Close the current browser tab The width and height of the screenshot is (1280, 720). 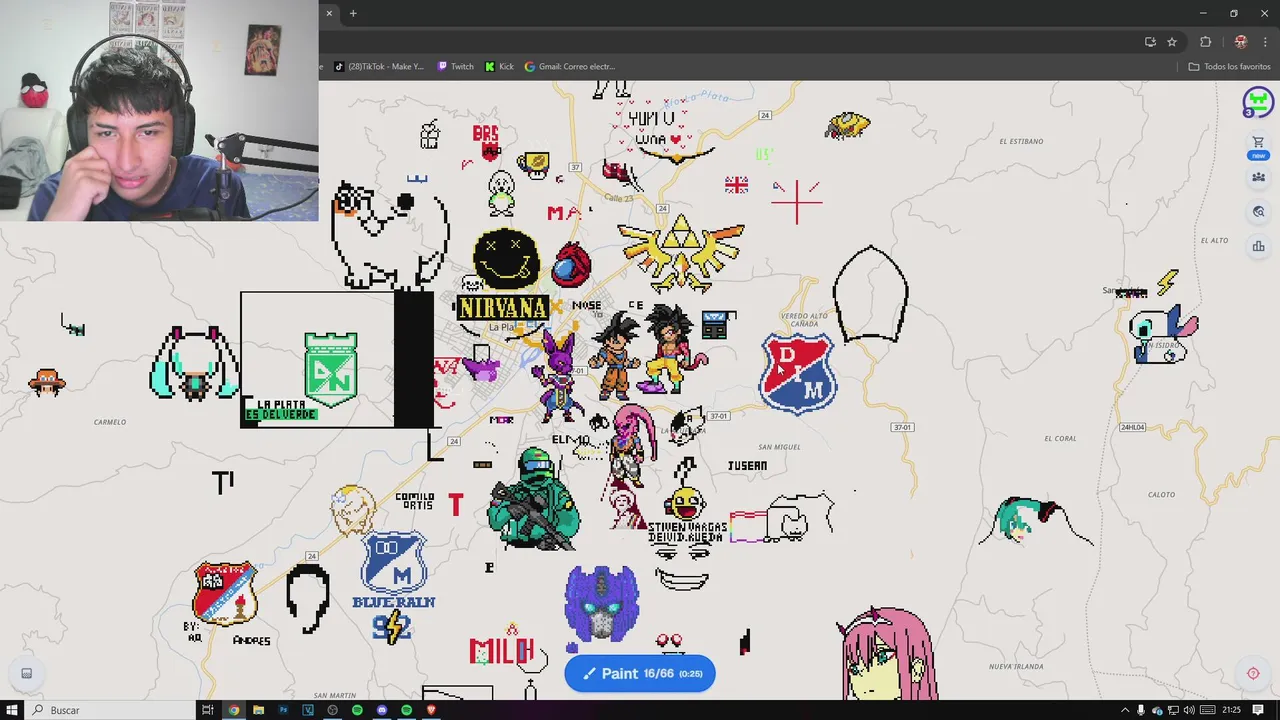coord(329,13)
